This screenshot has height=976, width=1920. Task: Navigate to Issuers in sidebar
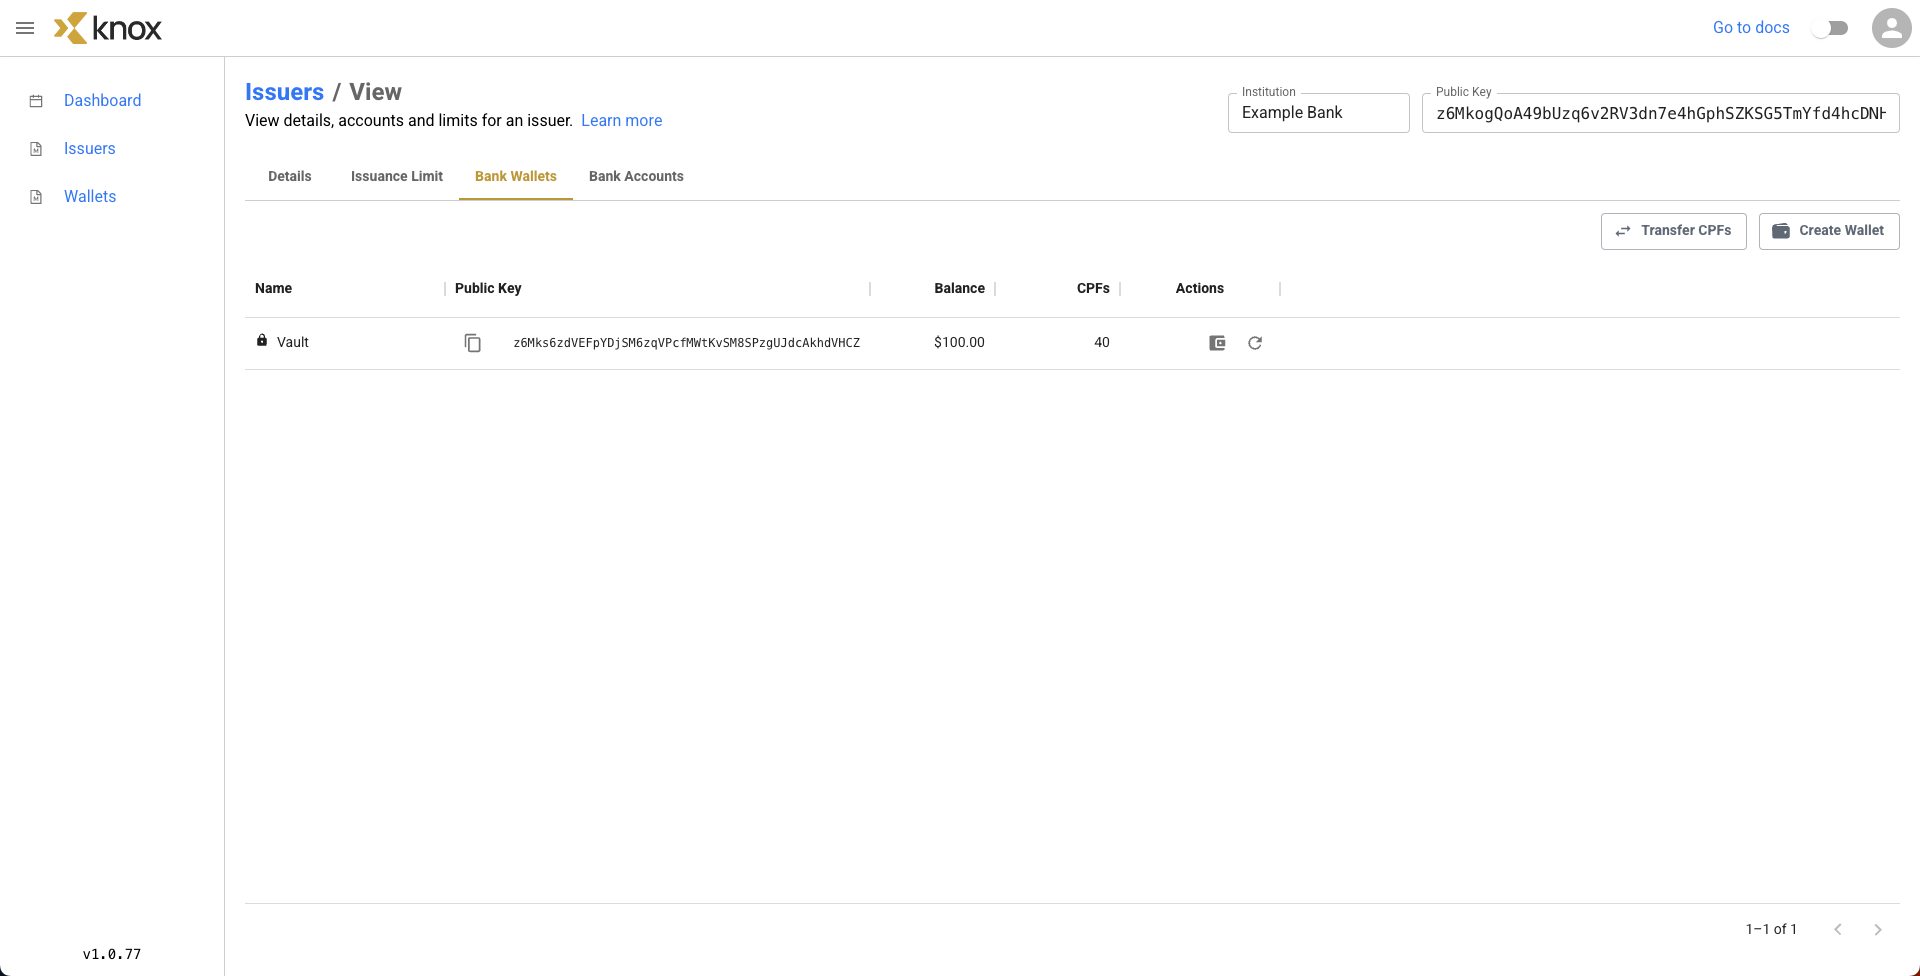tap(89, 148)
